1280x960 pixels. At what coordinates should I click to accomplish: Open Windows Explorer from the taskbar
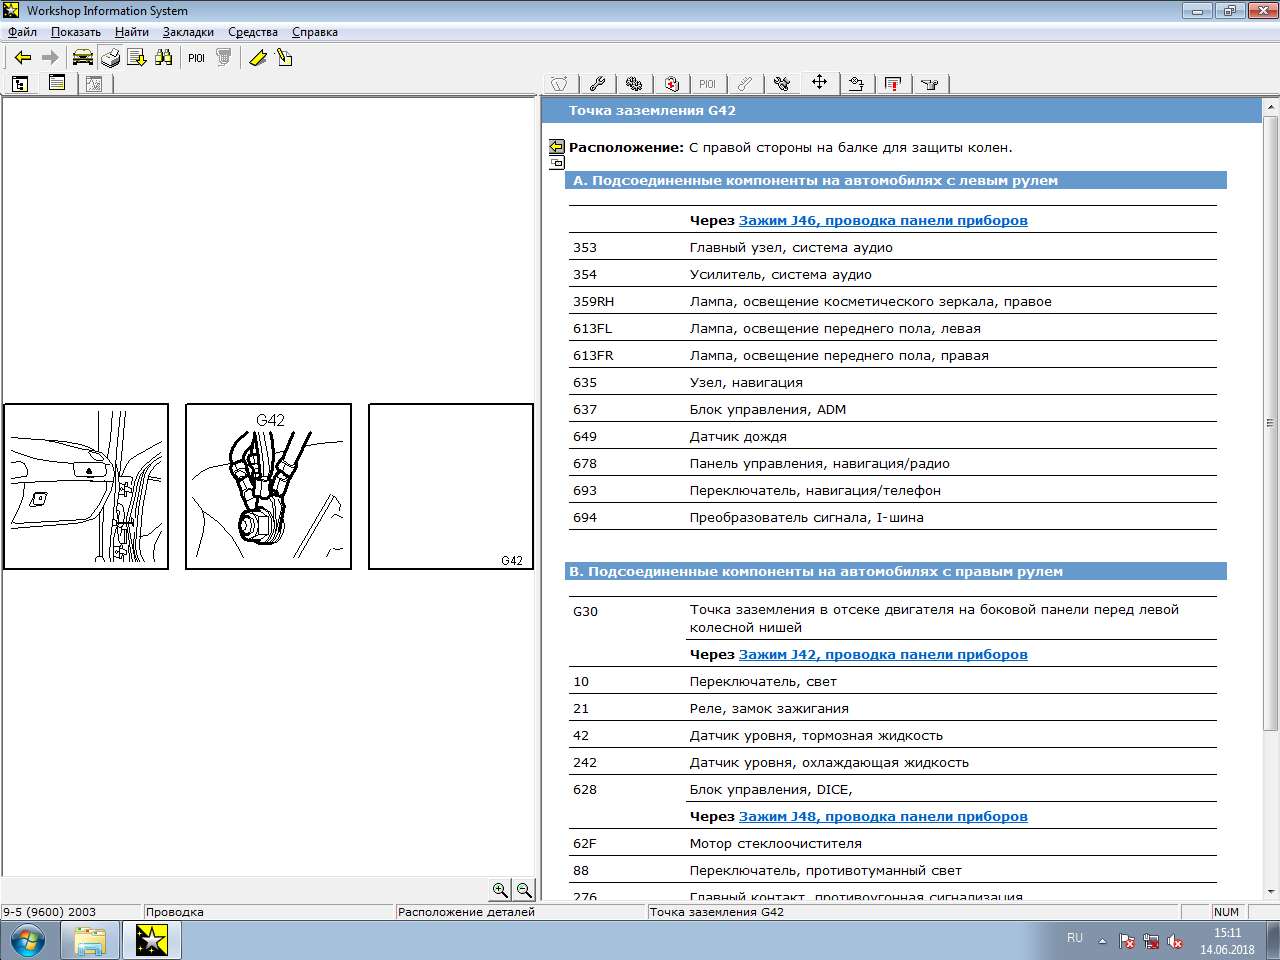tap(90, 940)
